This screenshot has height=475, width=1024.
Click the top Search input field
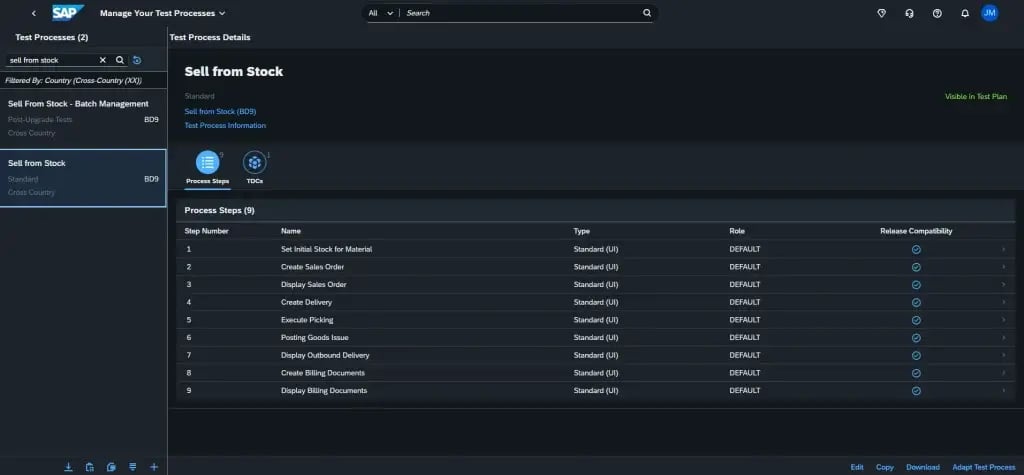pyautogui.click(x=520, y=13)
